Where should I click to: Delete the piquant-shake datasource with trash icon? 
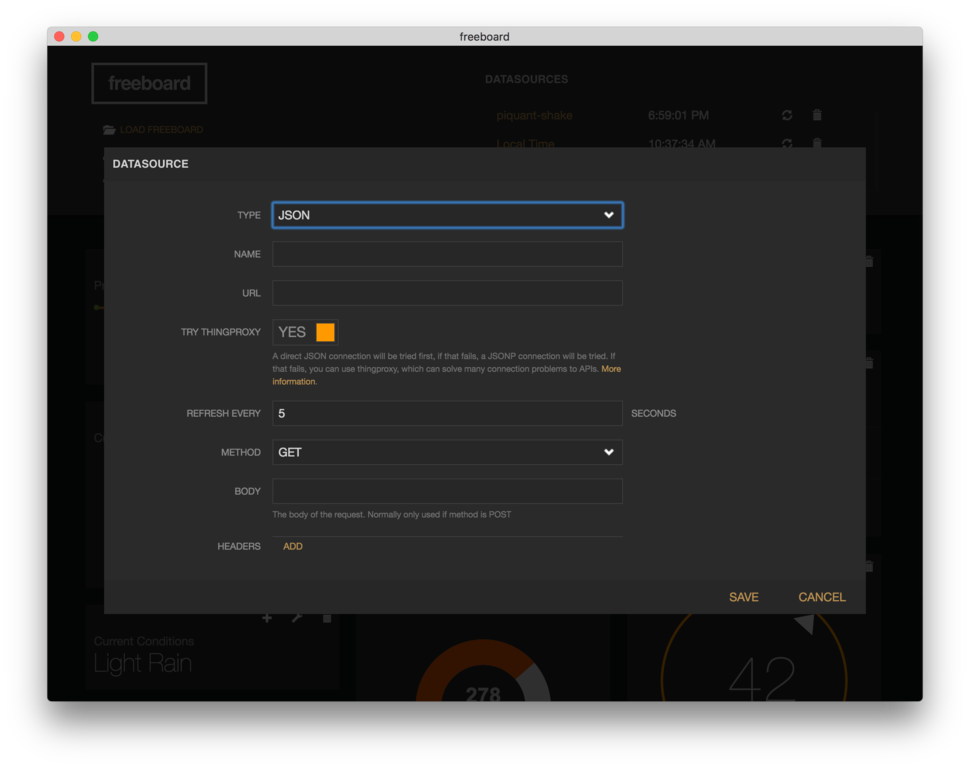pos(817,115)
